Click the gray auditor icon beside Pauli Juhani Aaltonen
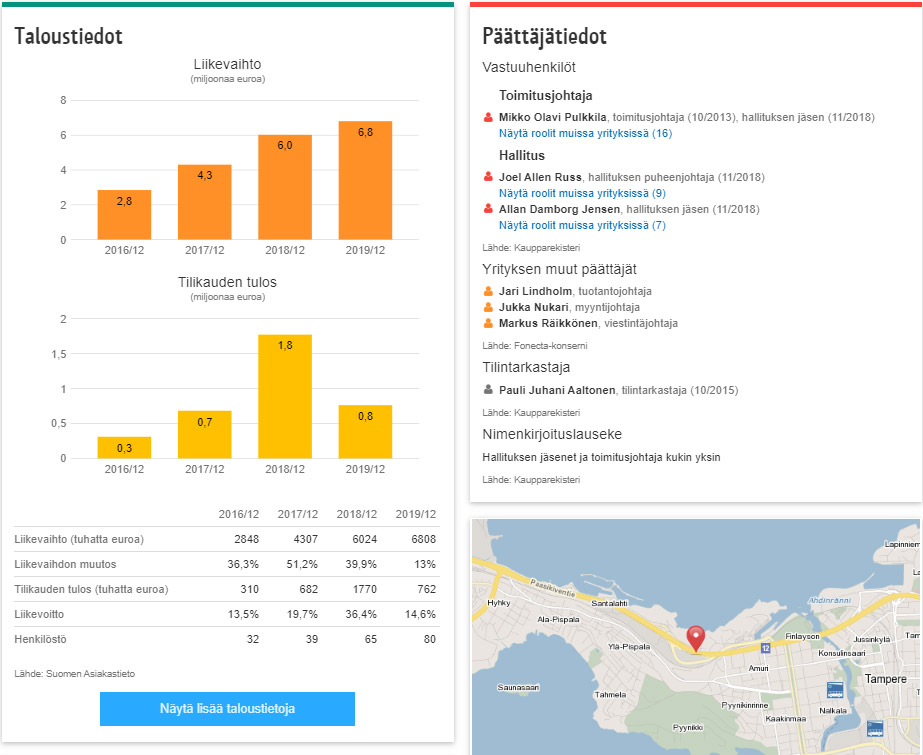The width and height of the screenshot is (923, 755). tap(488, 389)
